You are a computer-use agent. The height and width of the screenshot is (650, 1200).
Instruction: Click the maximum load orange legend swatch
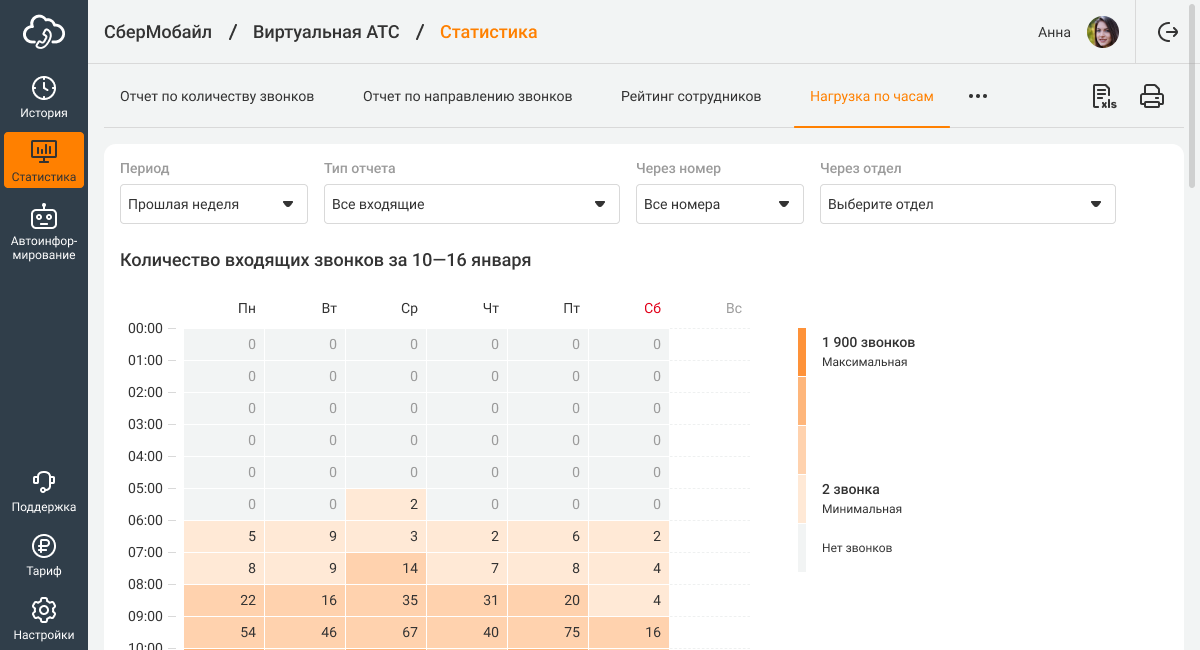[x=802, y=352]
